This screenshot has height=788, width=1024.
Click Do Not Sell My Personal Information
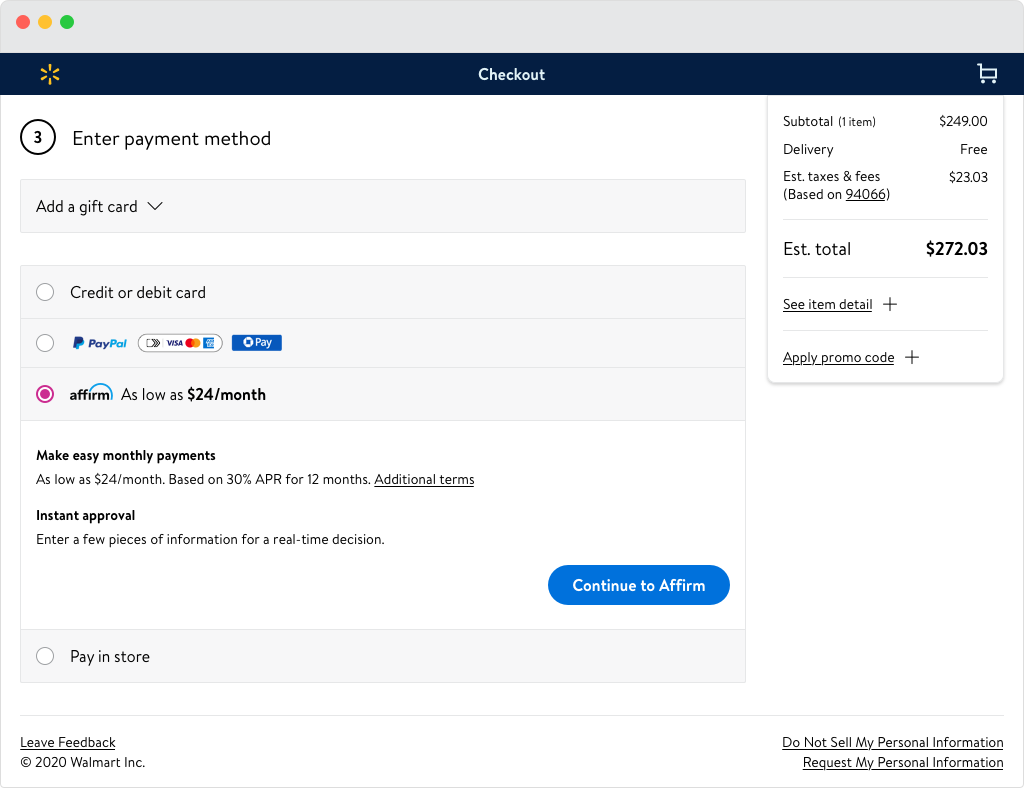pyautogui.click(x=892, y=742)
